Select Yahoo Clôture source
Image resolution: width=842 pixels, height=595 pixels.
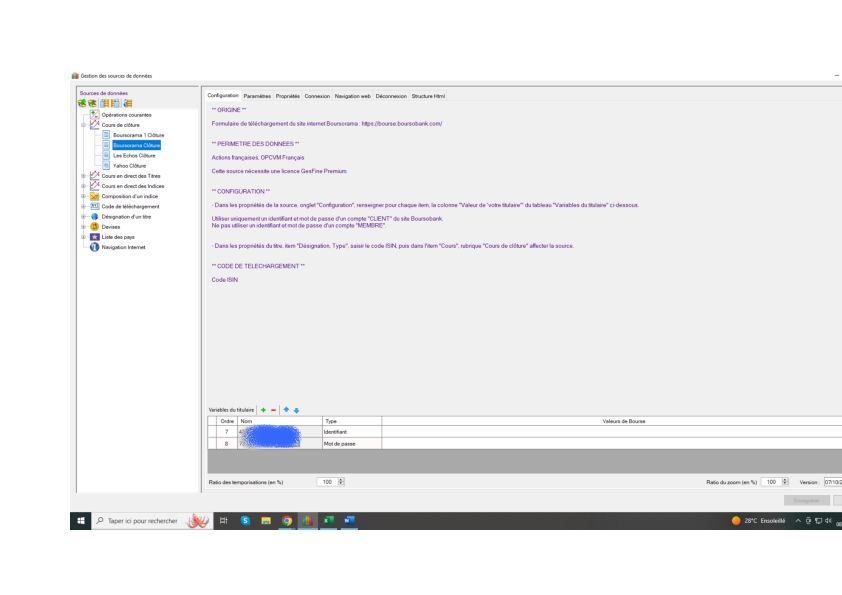tap(131, 166)
